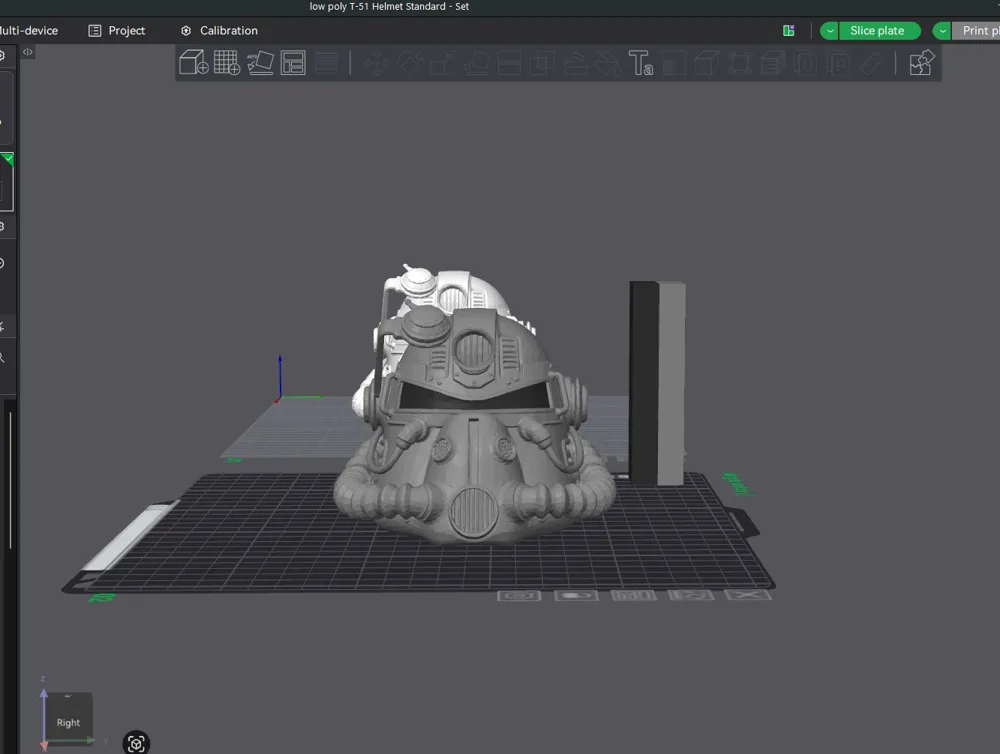Image resolution: width=1000 pixels, height=754 pixels.
Task: Switch to the Calibration tab
Action: (x=219, y=31)
